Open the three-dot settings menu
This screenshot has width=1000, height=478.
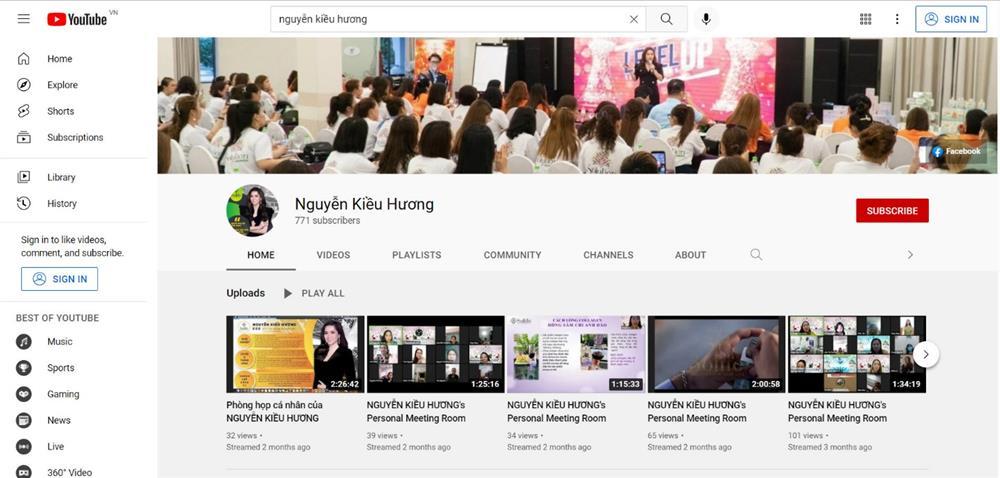click(x=897, y=19)
